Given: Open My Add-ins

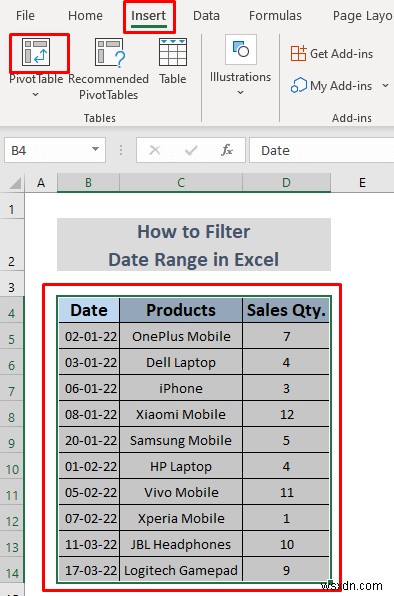Looking at the screenshot, I should (332, 86).
